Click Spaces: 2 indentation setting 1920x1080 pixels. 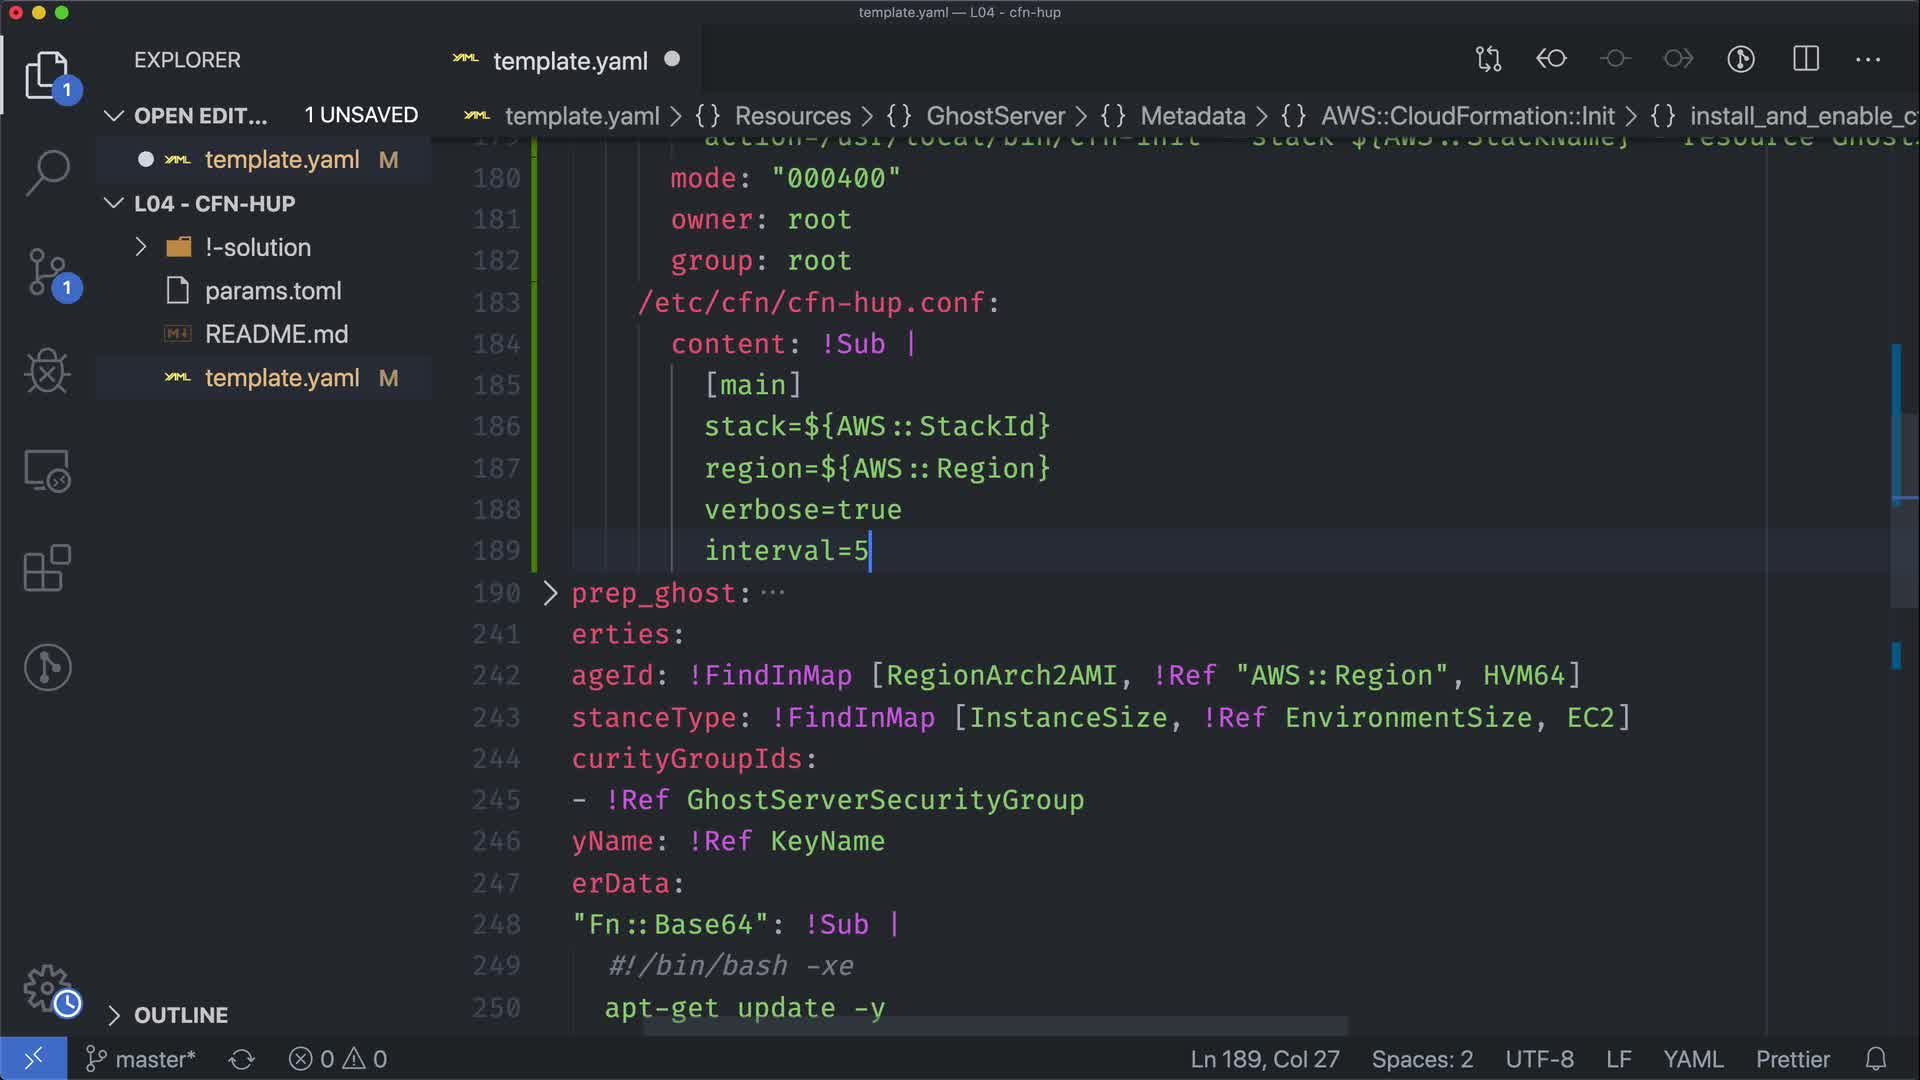pos(1421,1059)
